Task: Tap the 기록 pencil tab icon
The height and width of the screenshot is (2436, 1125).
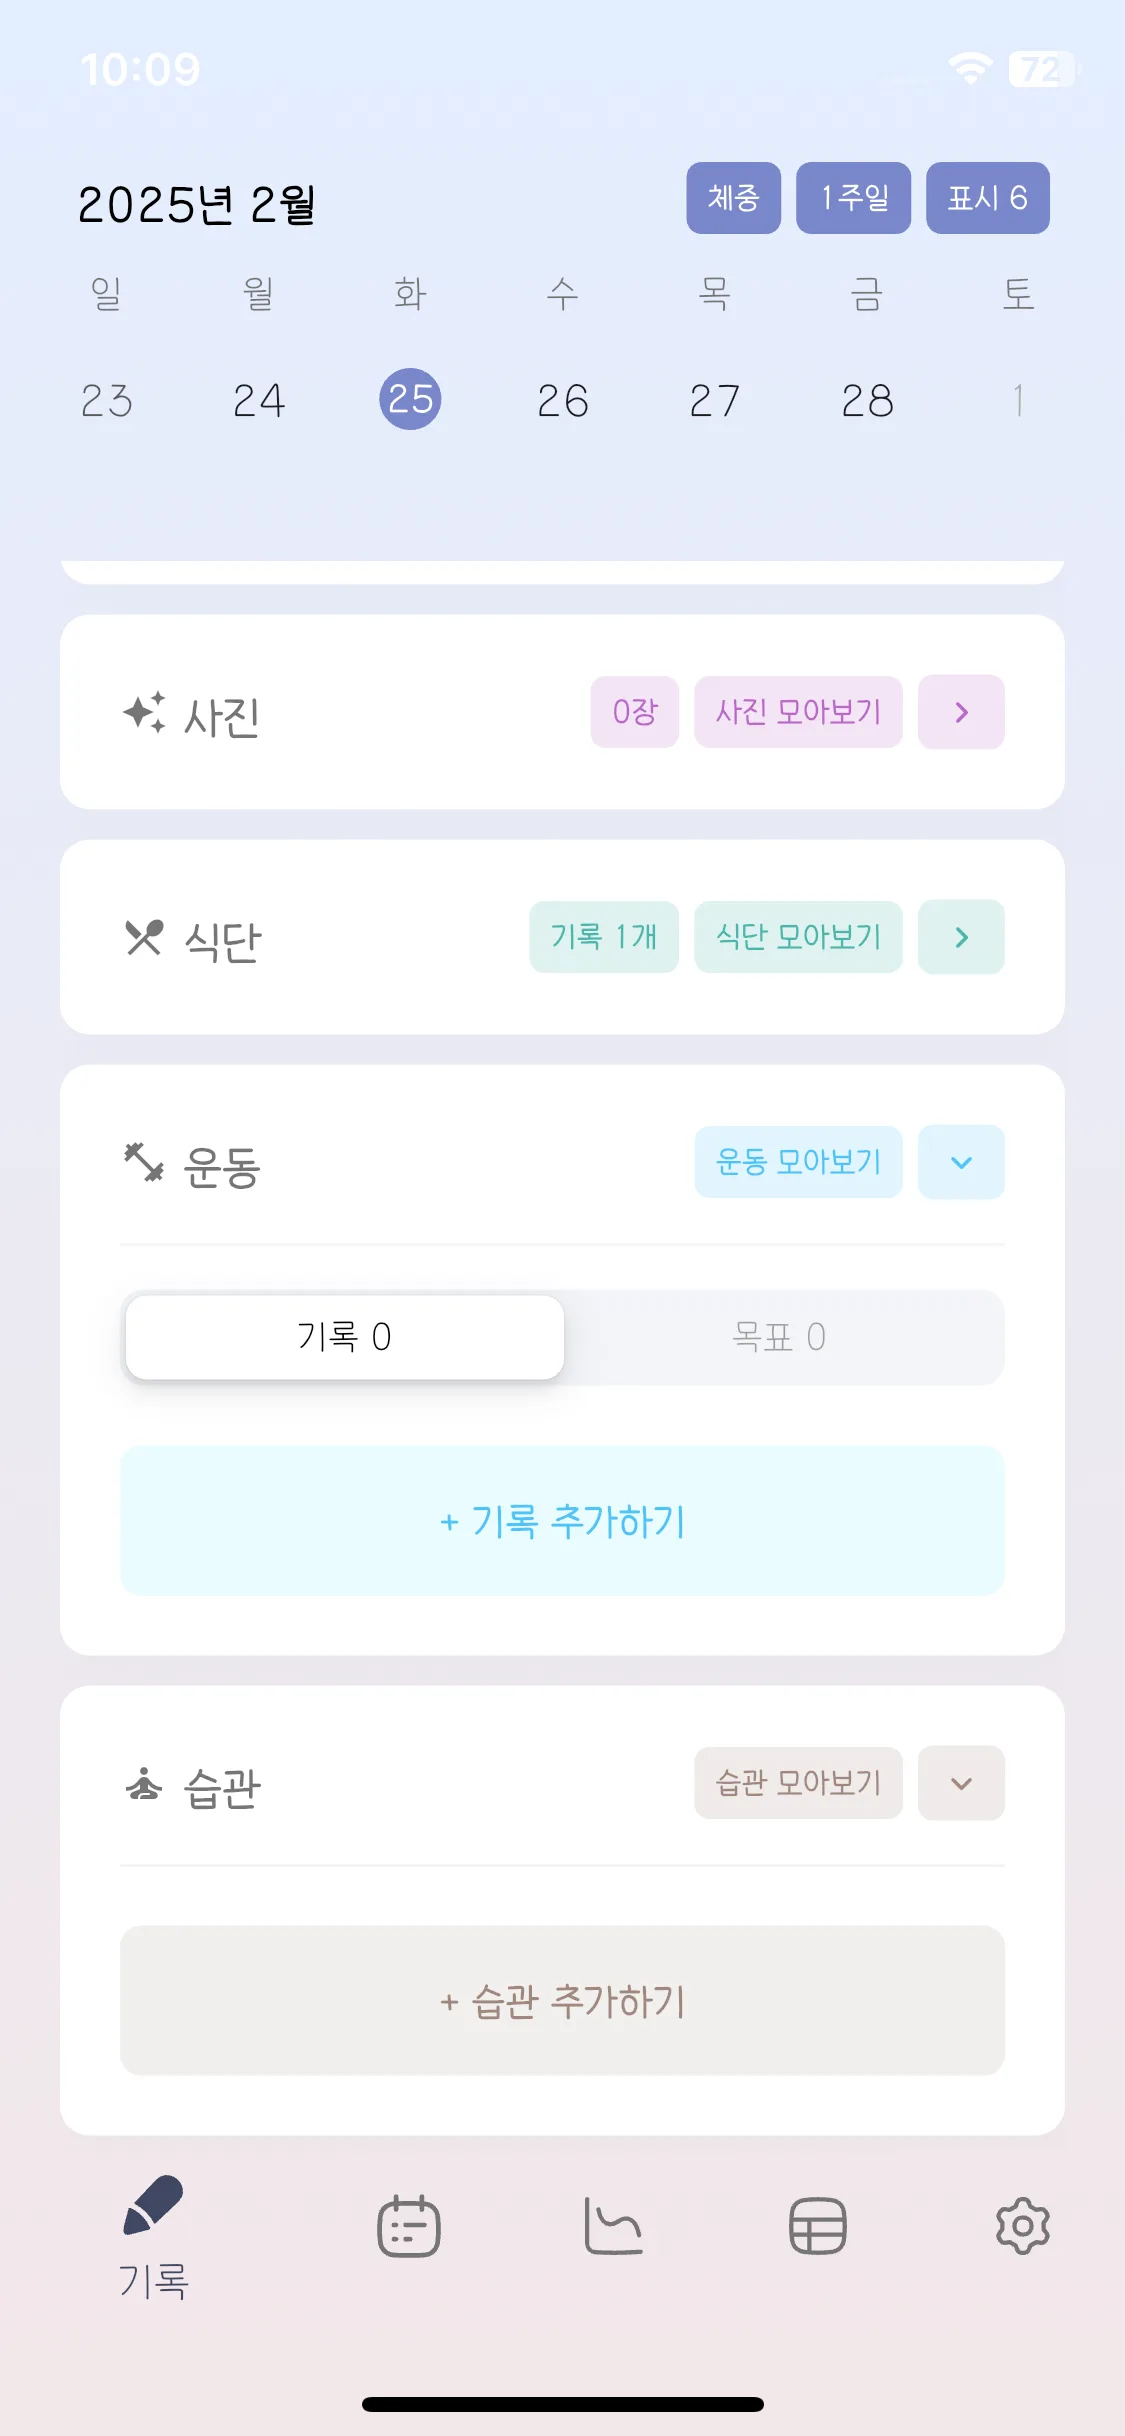Action: point(153,2205)
